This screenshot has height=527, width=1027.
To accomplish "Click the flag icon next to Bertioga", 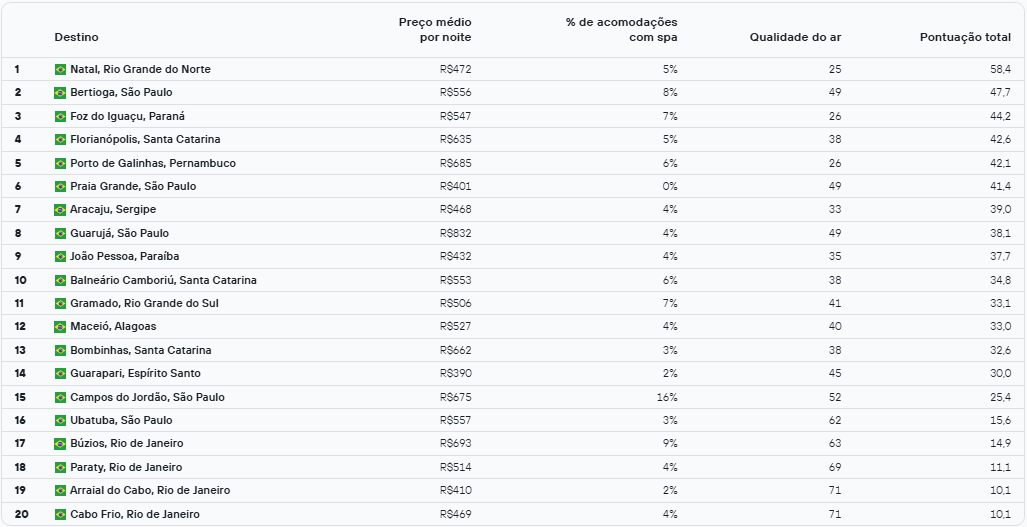I will coord(60,93).
